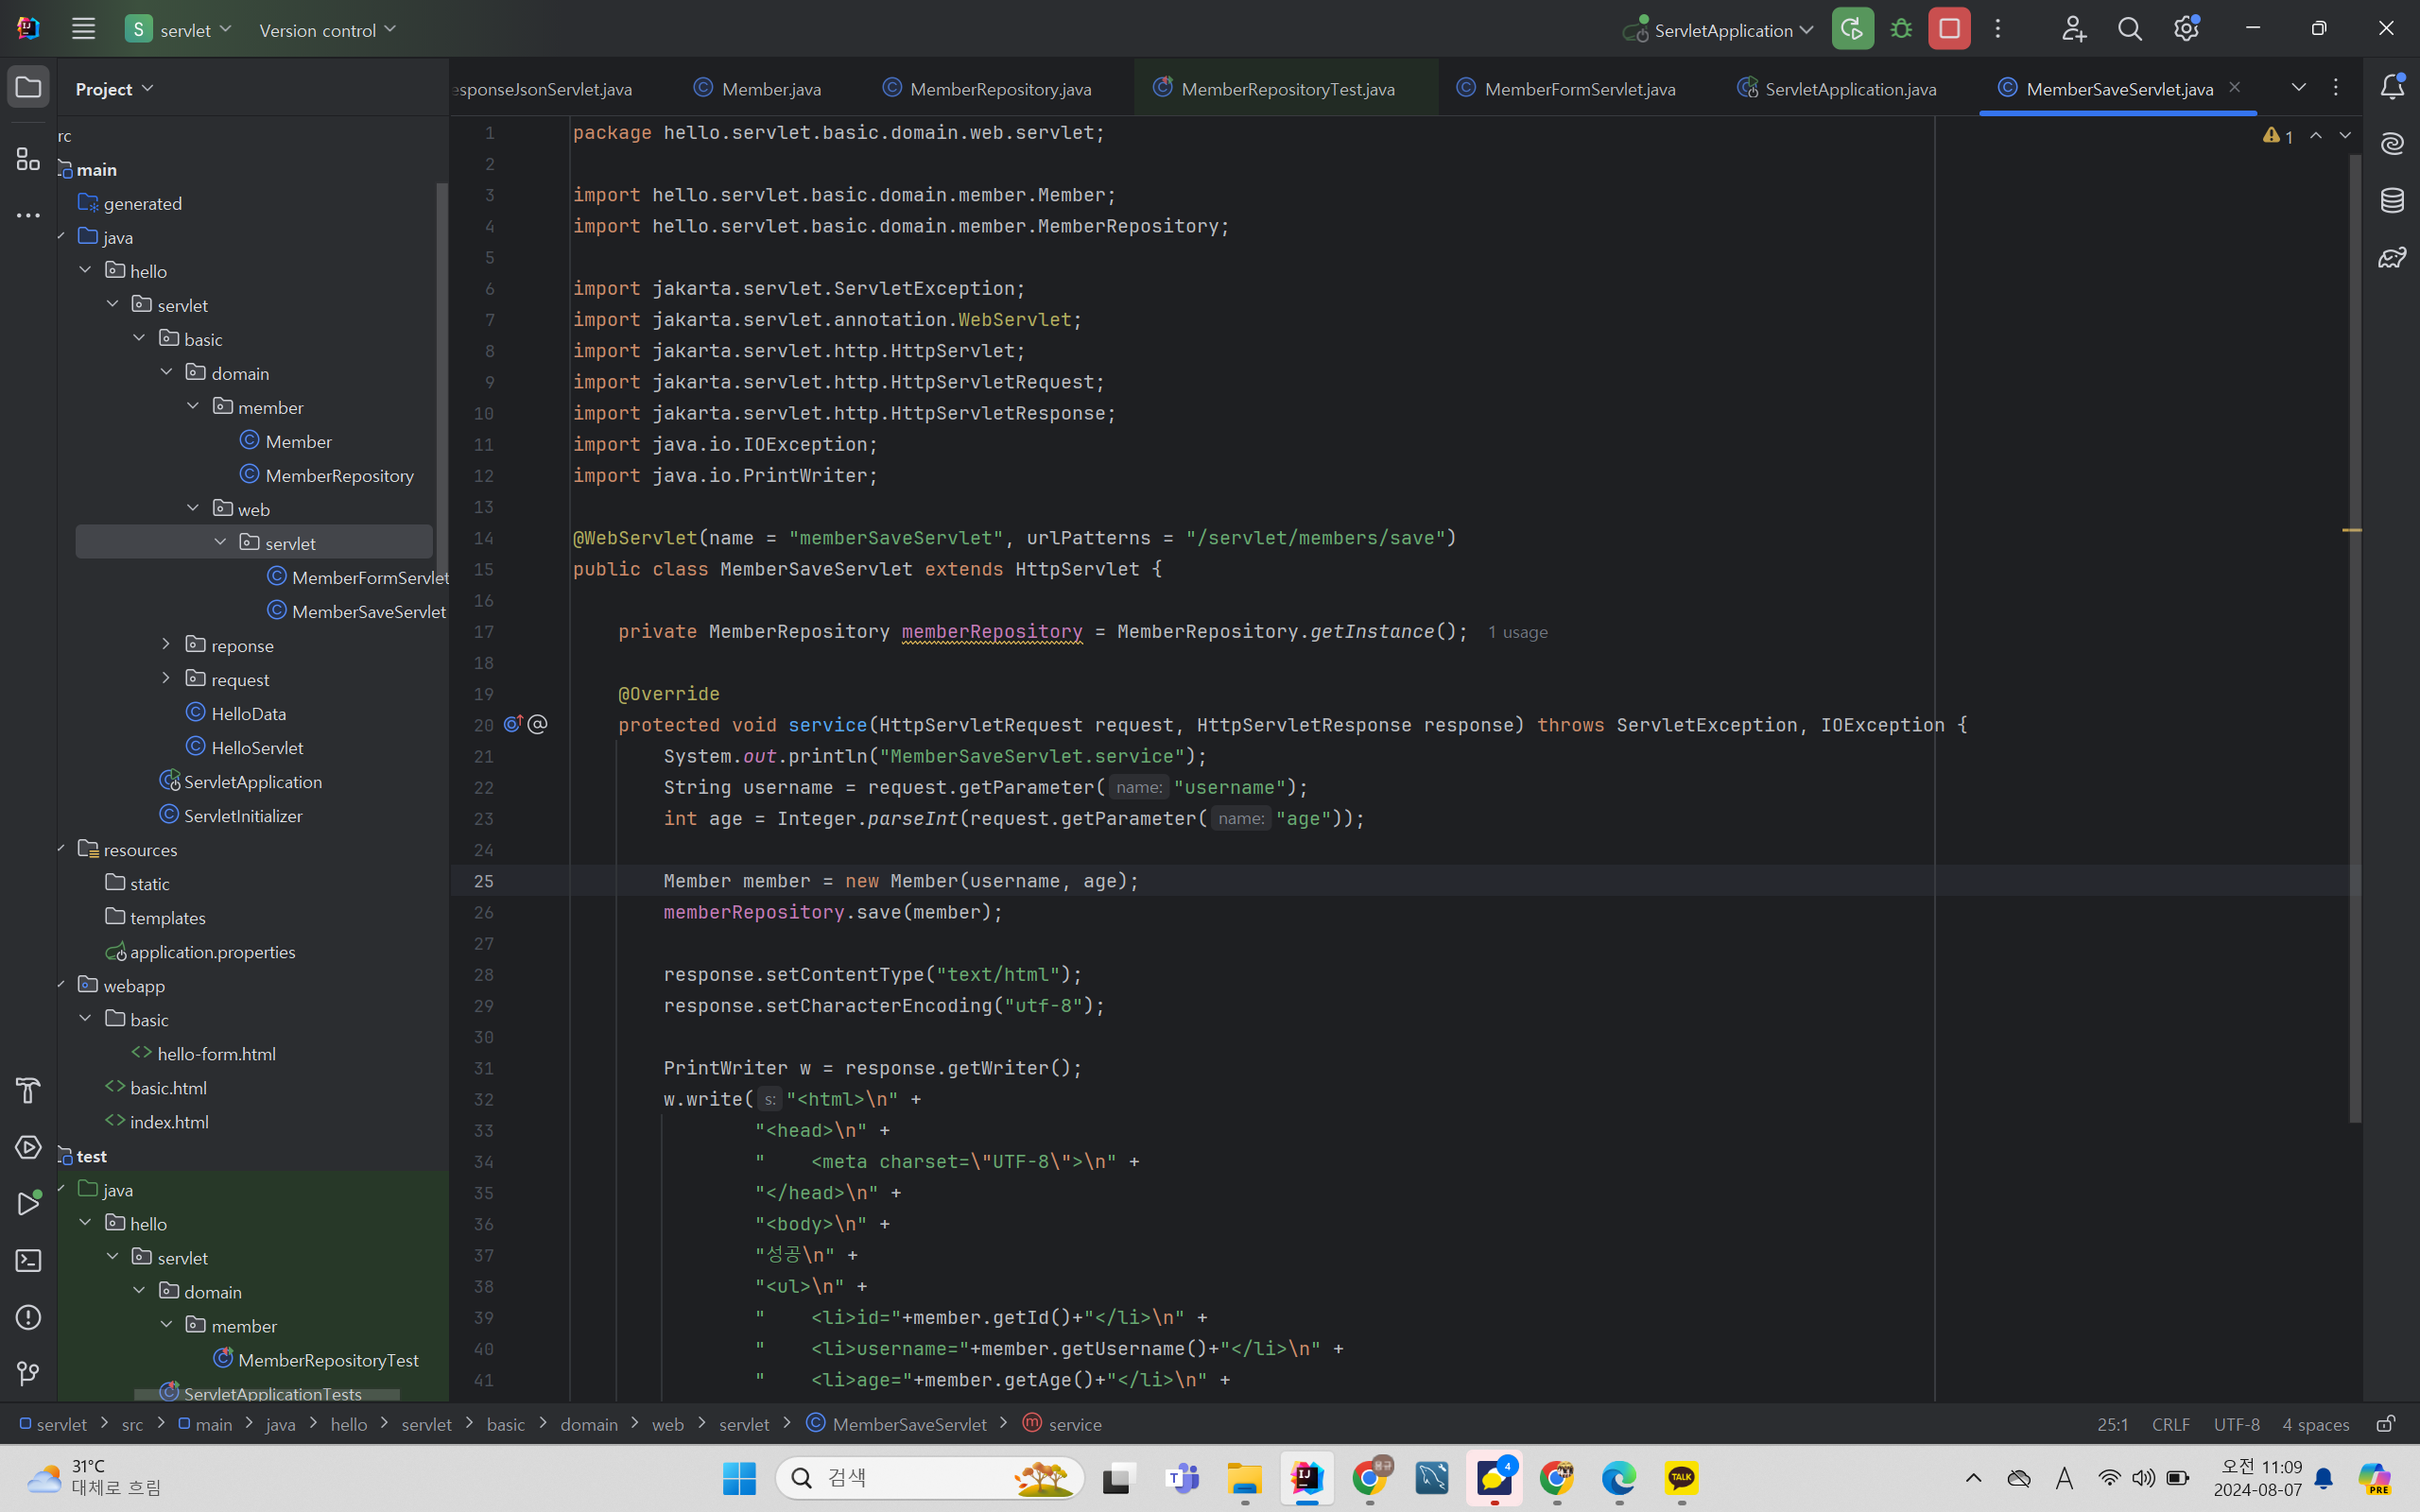Screen dimensions: 2420x1512
Task: Open the Gradle elephant tool window
Action: [2392, 258]
